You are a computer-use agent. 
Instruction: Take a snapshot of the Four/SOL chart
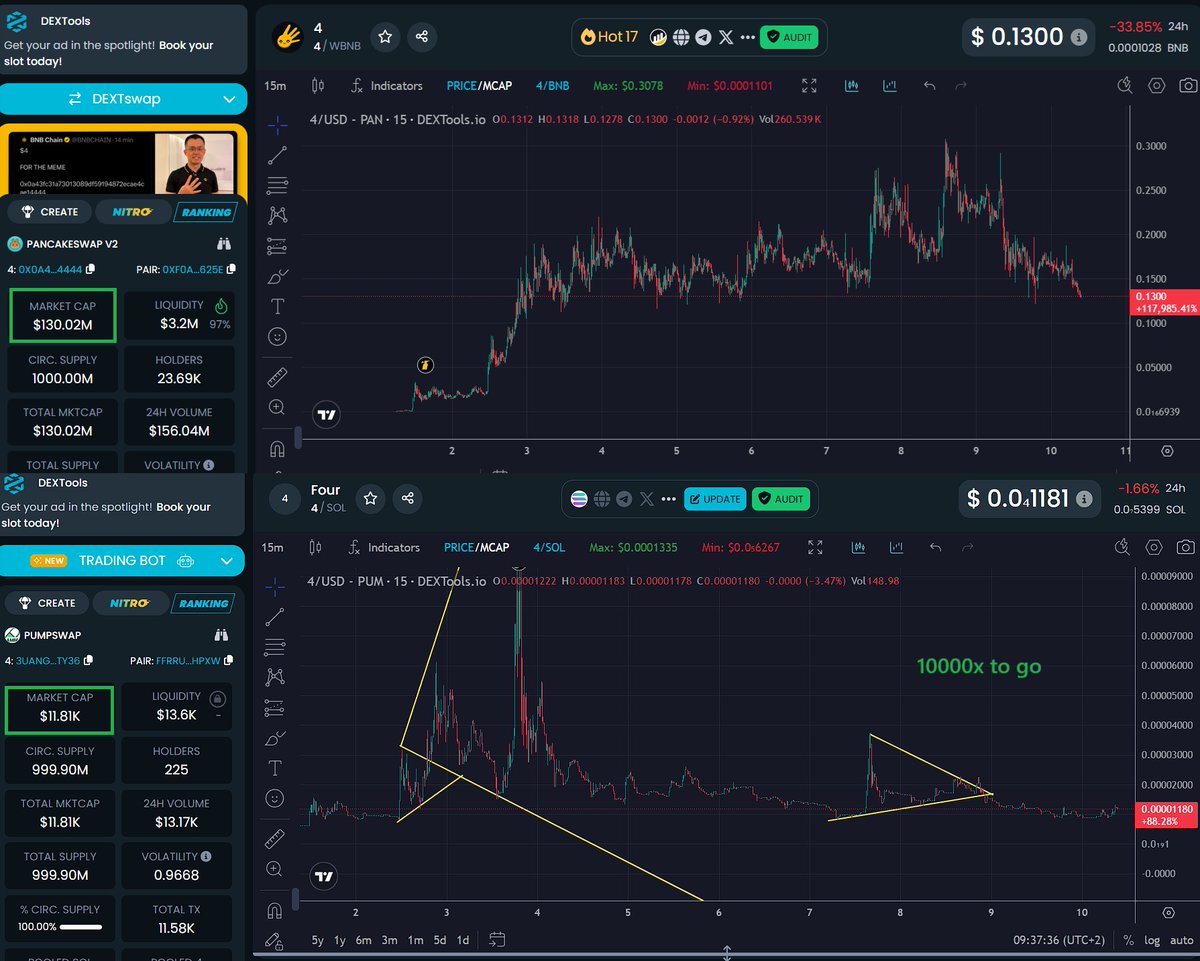1185,547
